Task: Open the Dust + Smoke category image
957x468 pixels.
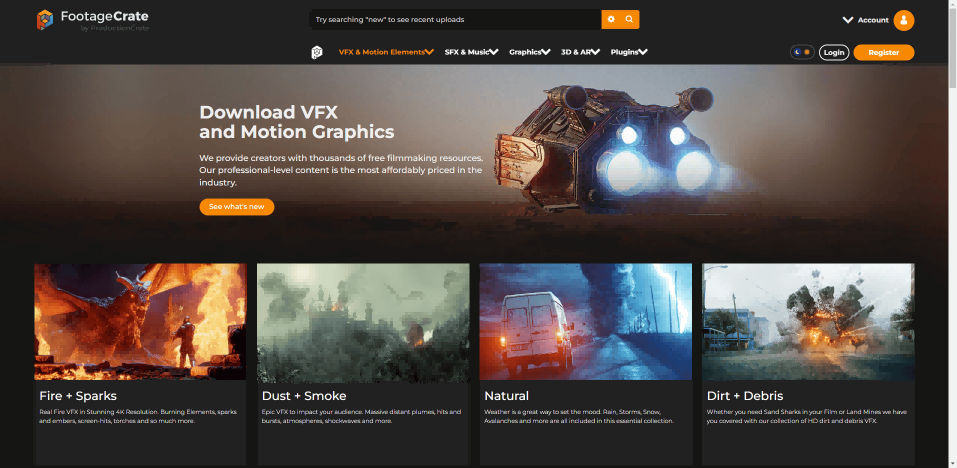Action: click(363, 321)
